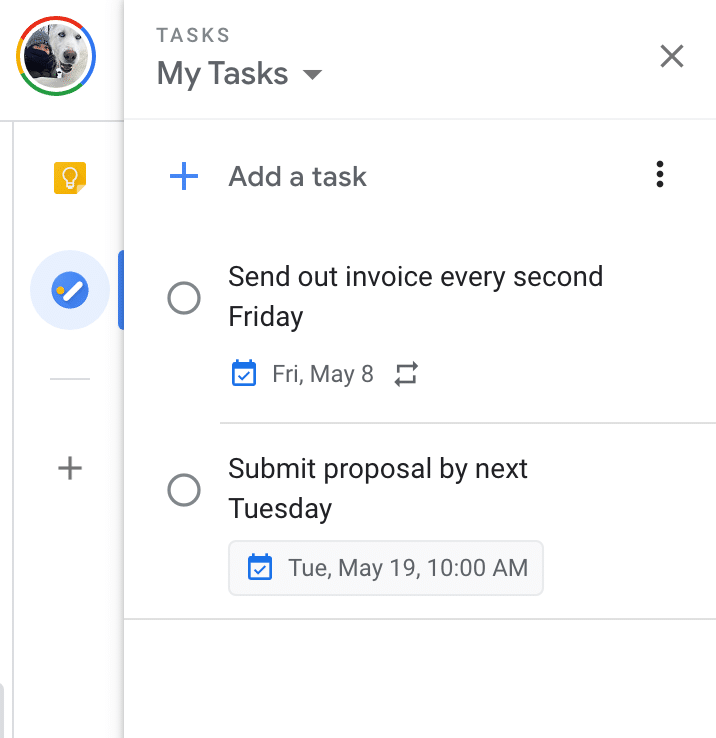Click the TASKS header label
This screenshot has height=738, width=716.
[x=193, y=36]
